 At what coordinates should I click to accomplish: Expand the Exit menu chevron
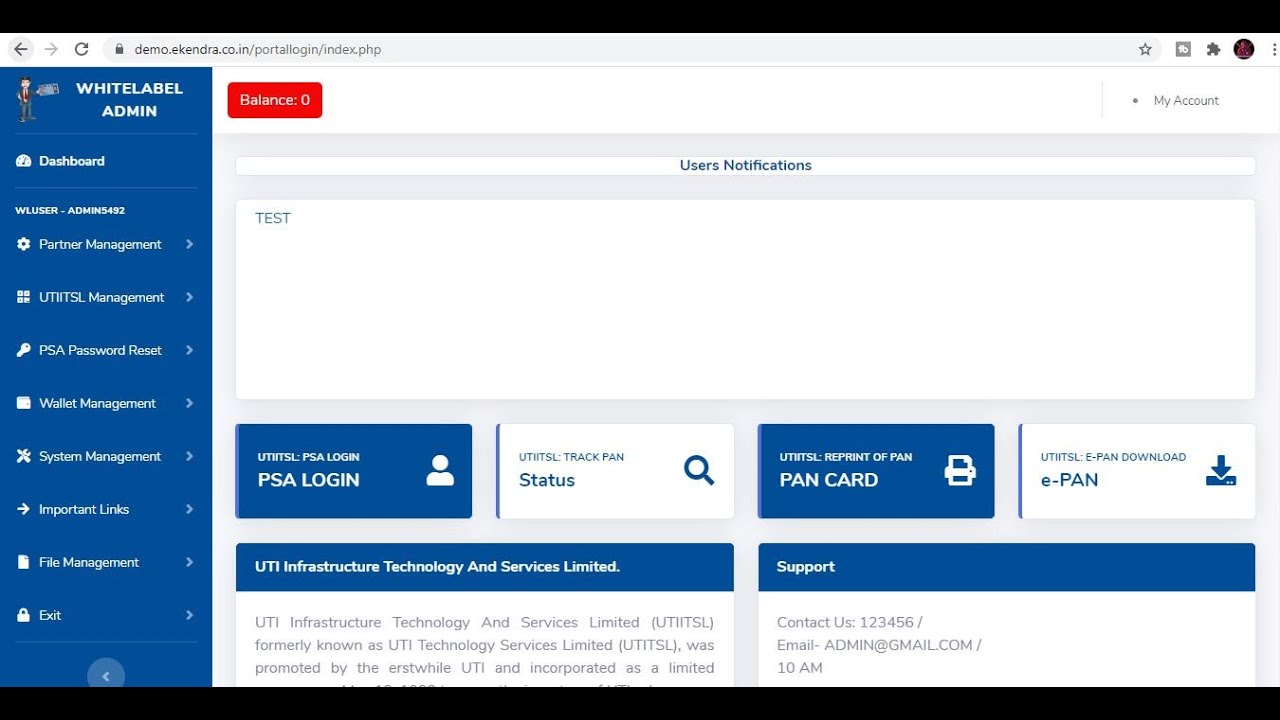click(189, 615)
